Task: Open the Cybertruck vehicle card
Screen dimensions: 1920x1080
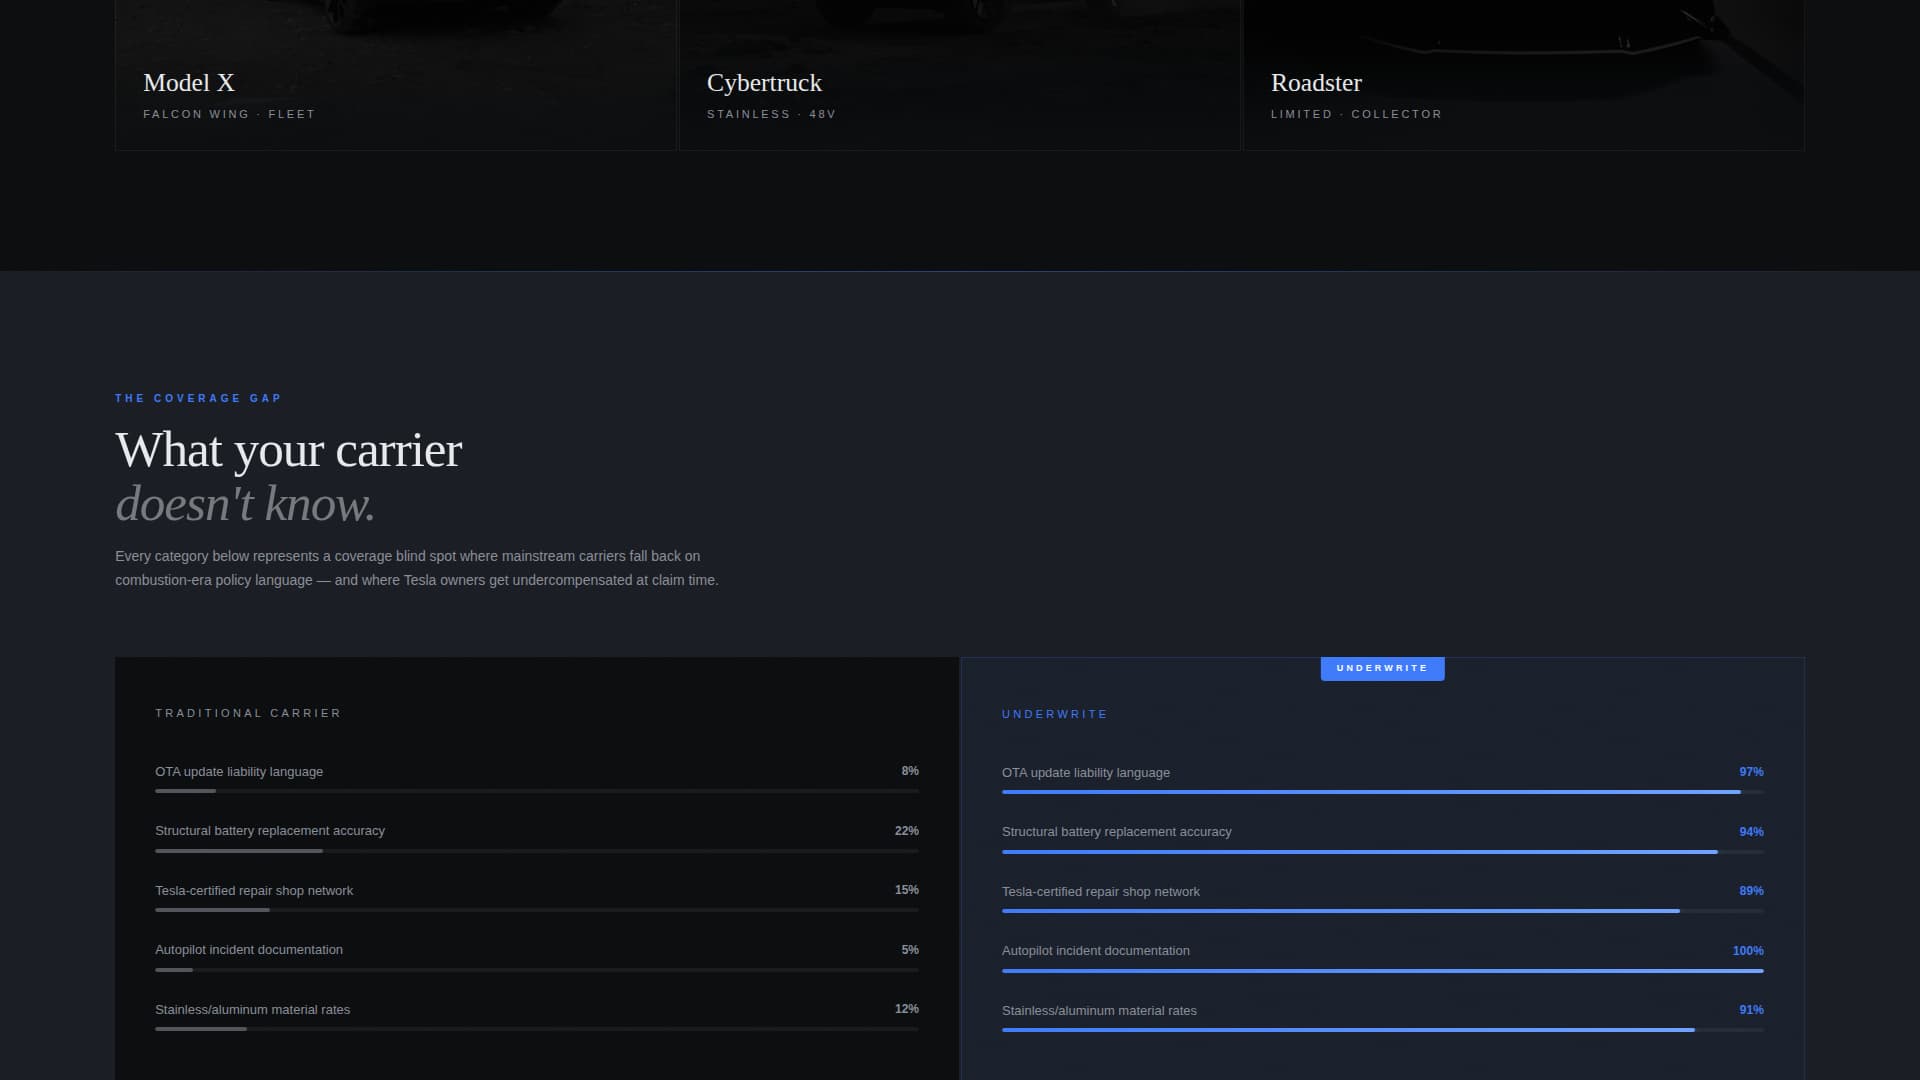Action: [960, 75]
